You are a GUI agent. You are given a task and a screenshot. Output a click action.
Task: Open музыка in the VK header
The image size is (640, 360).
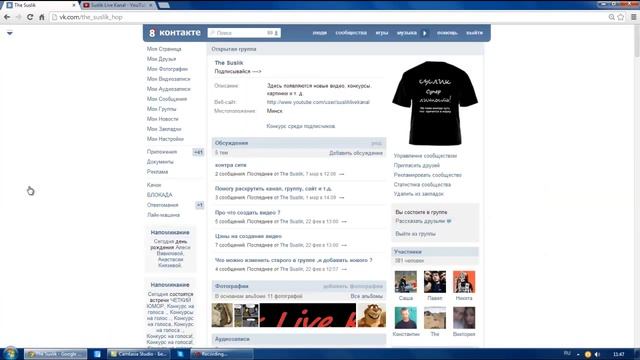[407, 33]
